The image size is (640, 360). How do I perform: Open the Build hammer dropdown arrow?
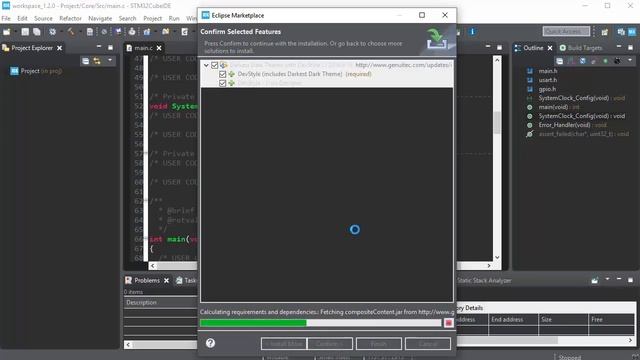pyautogui.click(x=80, y=32)
